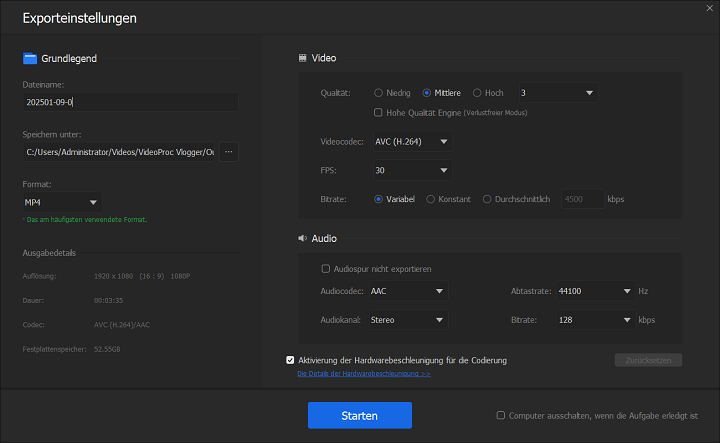Click the Starten button

tap(359, 415)
